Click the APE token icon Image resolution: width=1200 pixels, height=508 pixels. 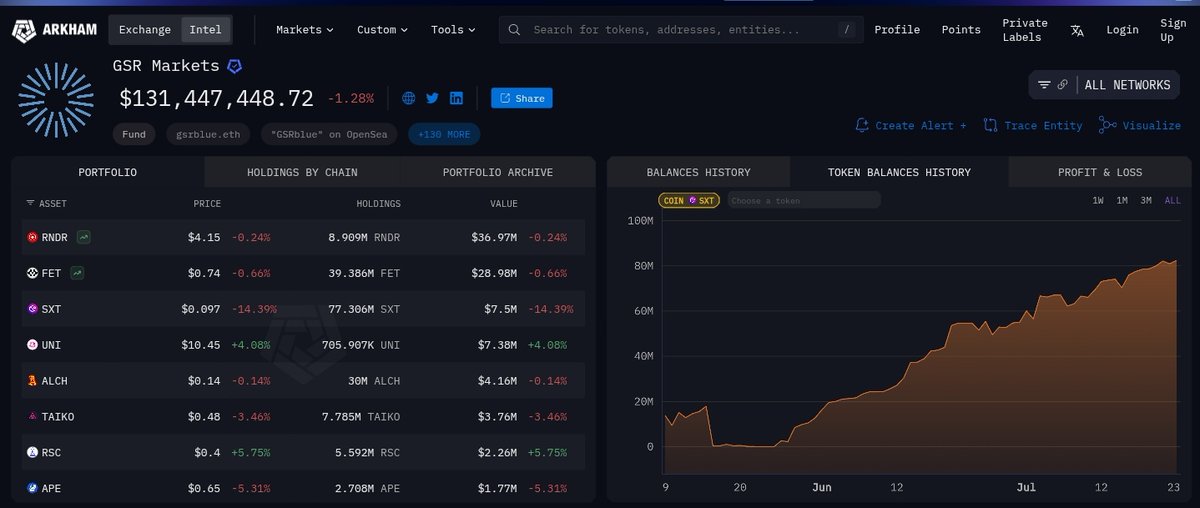pyautogui.click(x=32, y=488)
